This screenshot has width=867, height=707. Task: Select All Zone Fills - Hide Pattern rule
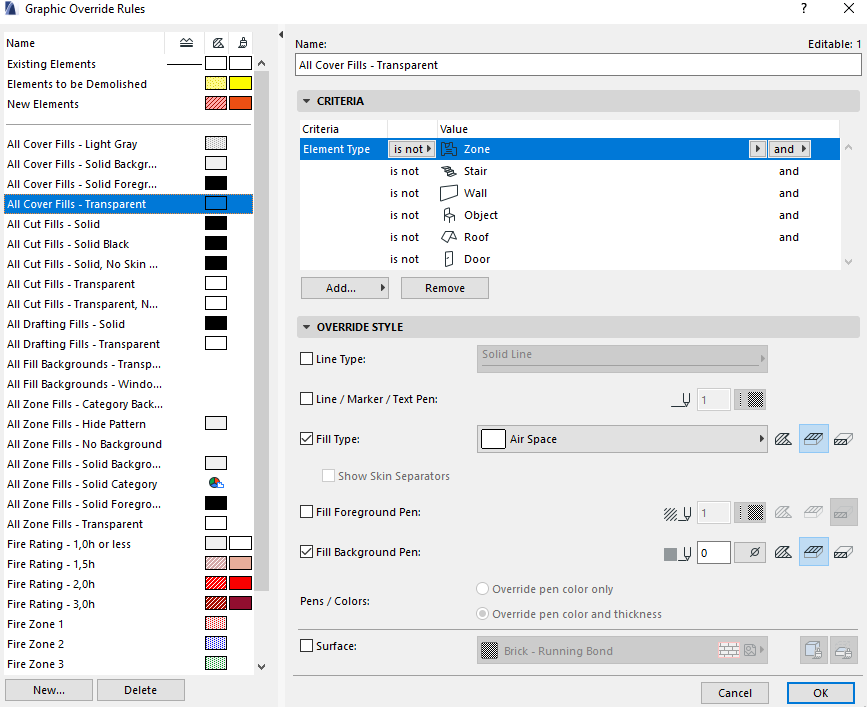tap(128, 424)
